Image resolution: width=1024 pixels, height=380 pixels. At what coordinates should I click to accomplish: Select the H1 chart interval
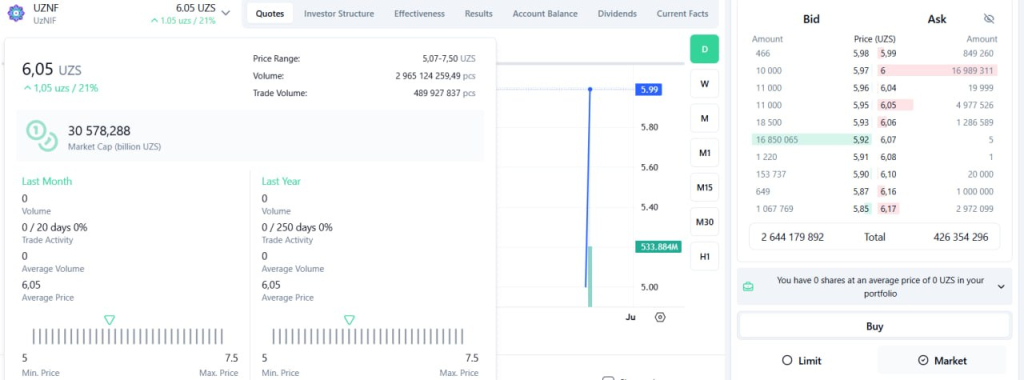(x=705, y=257)
